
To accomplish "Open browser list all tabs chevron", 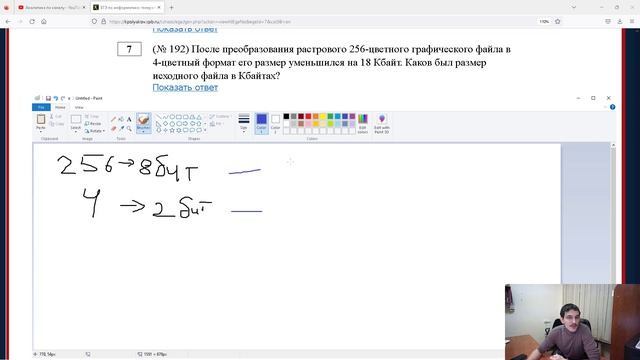I will point(573,7).
